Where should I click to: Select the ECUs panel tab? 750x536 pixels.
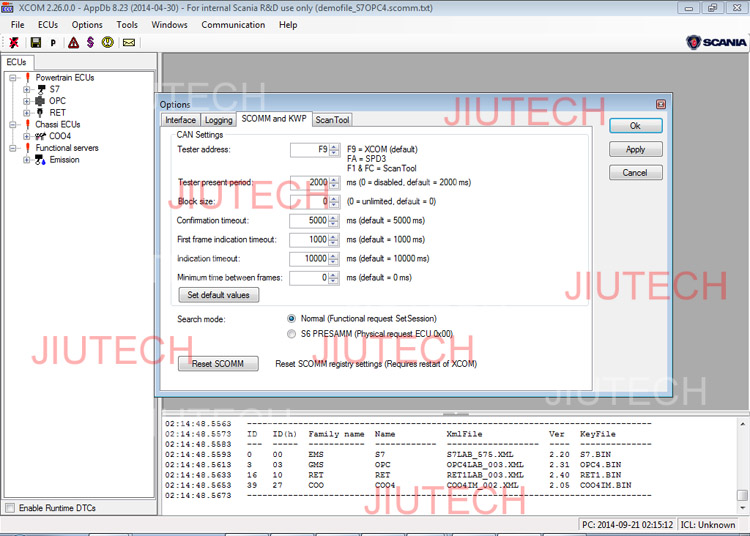tap(17, 62)
